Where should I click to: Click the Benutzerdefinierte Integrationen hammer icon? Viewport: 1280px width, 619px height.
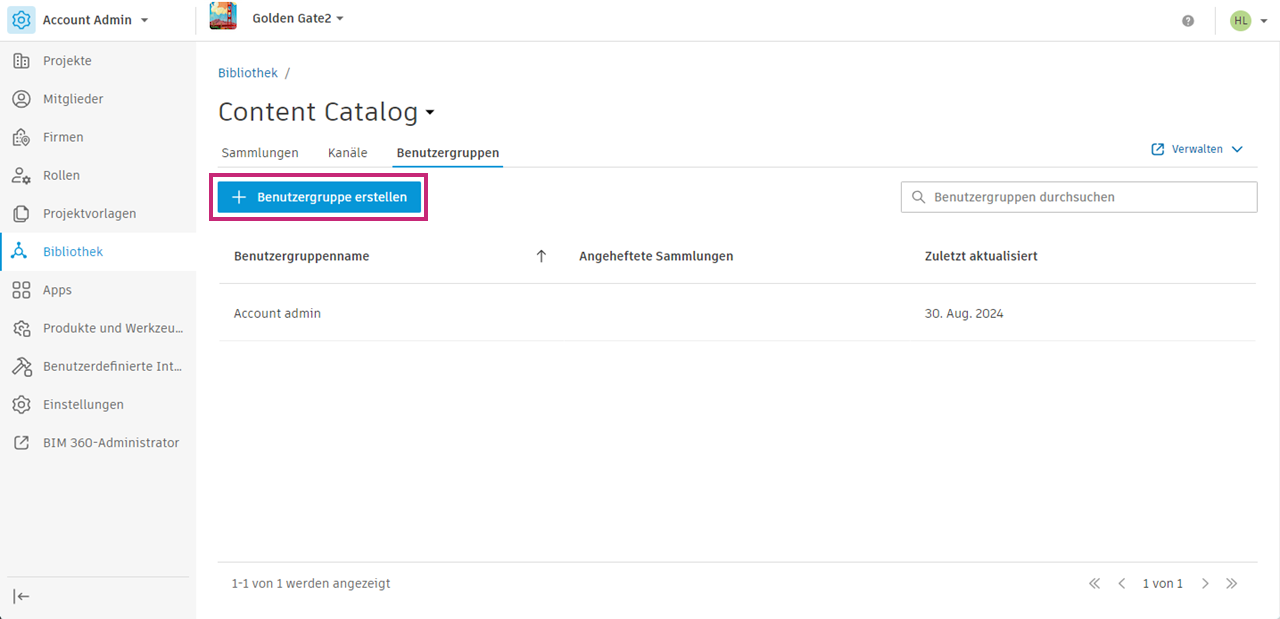coord(21,366)
